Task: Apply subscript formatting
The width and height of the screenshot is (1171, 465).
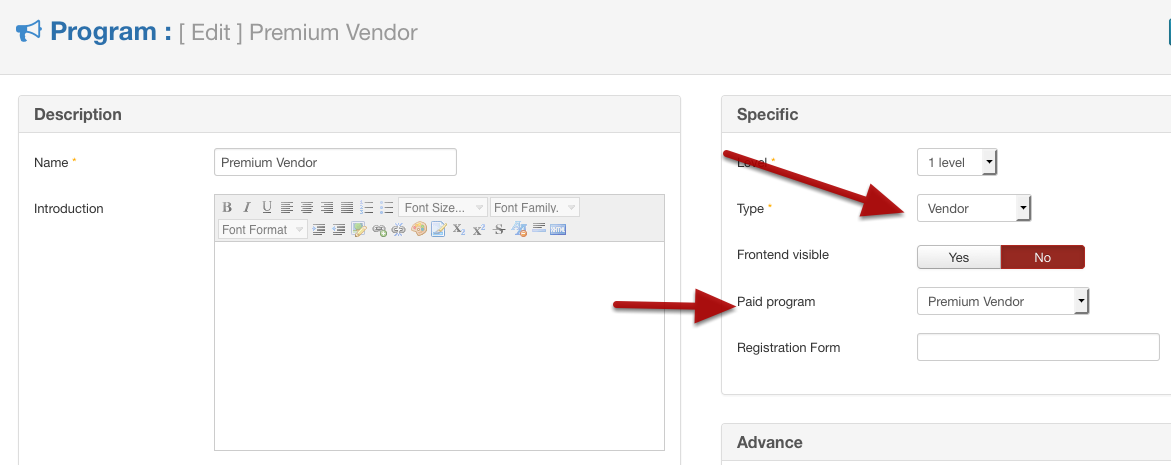Action: pos(459,230)
